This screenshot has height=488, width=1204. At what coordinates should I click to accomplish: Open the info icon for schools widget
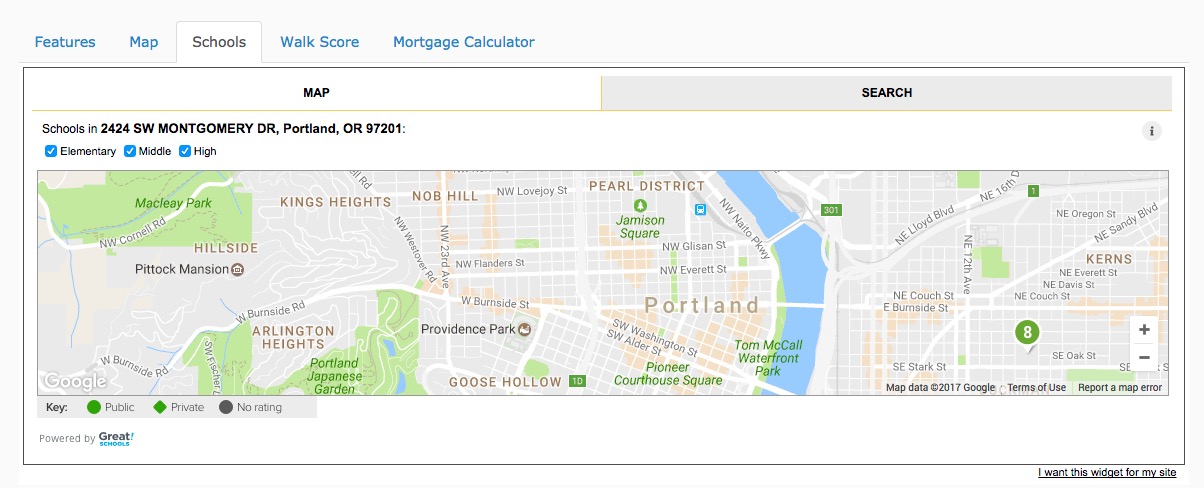[x=1152, y=131]
